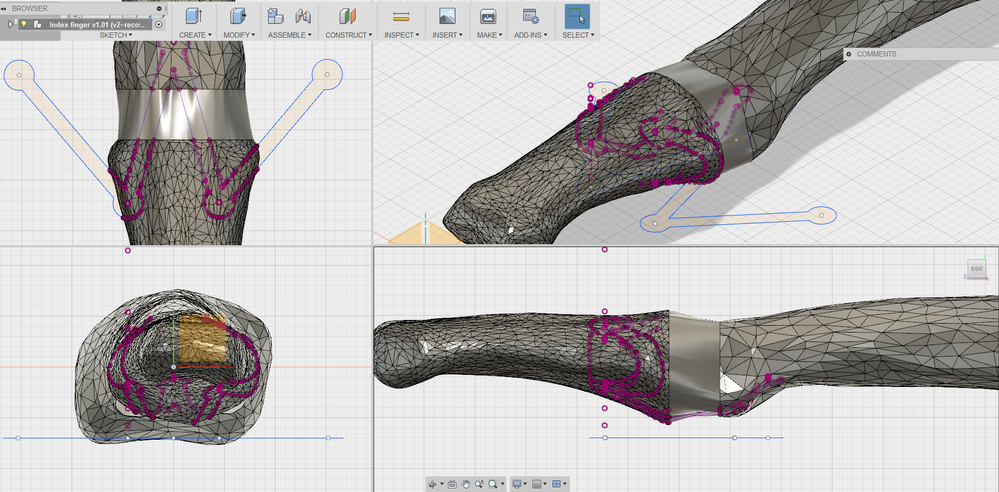Collapse the Browser panel with double arrows
999x492 pixels.
click(x=4, y=8)
